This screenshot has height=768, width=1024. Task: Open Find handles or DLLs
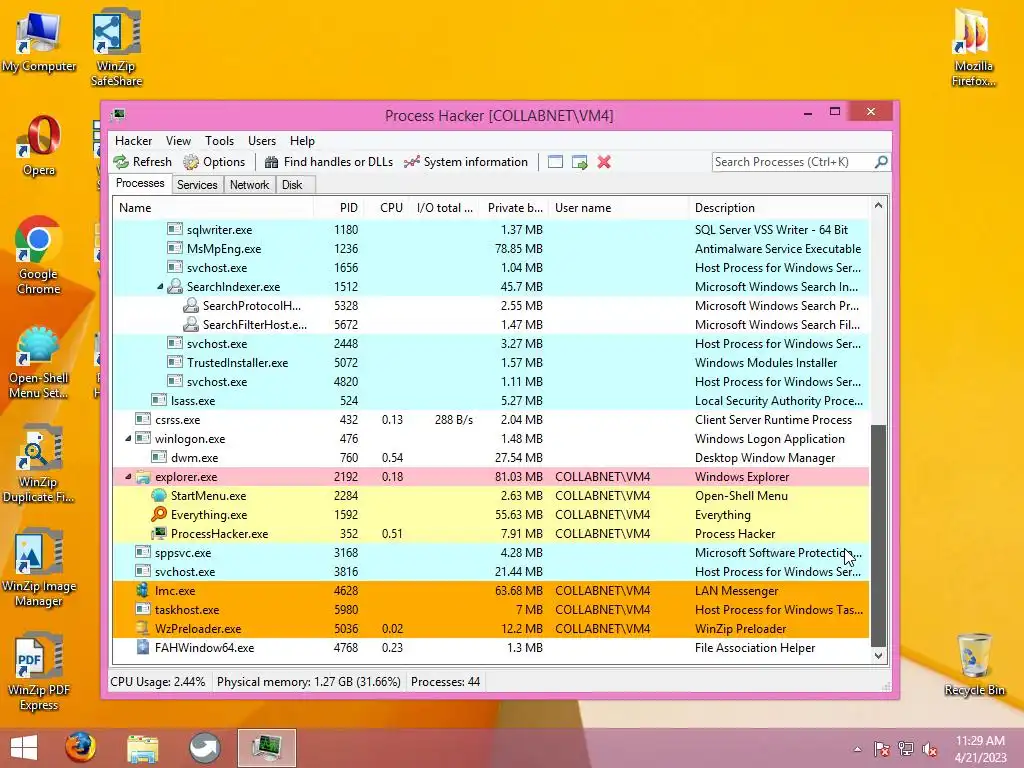[x=329, y=162]
